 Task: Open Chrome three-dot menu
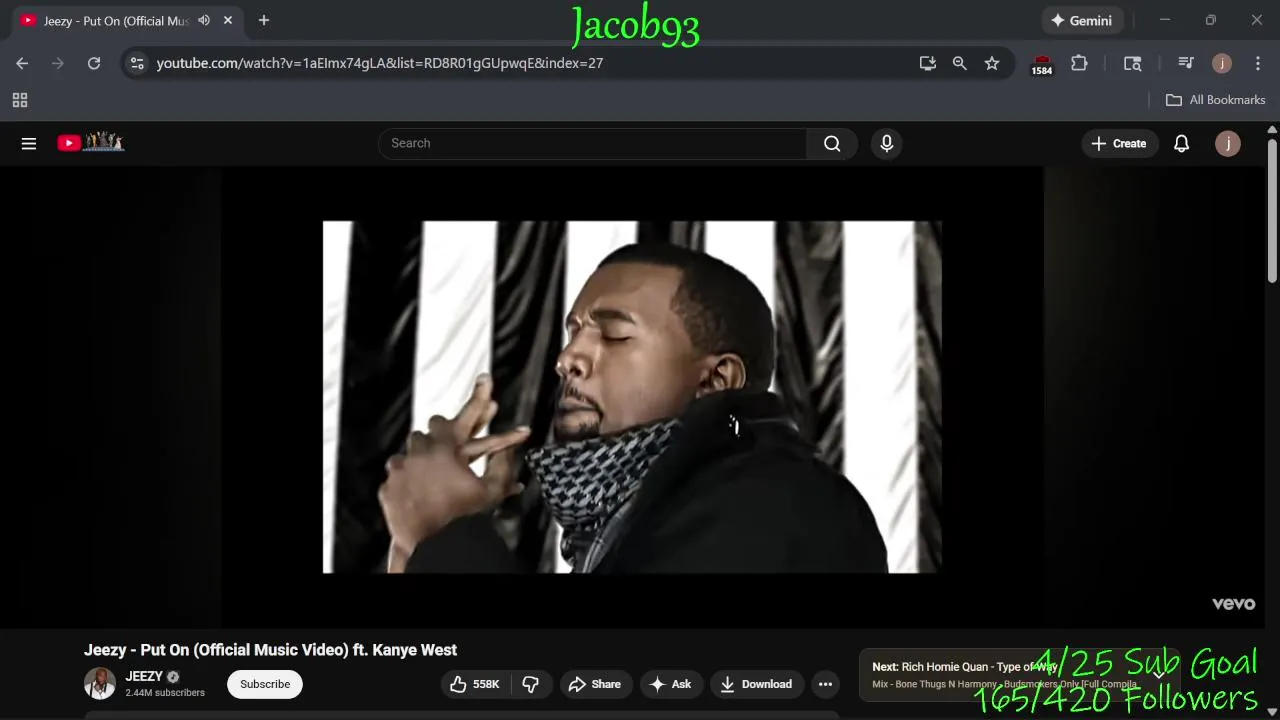point(1258,63)
